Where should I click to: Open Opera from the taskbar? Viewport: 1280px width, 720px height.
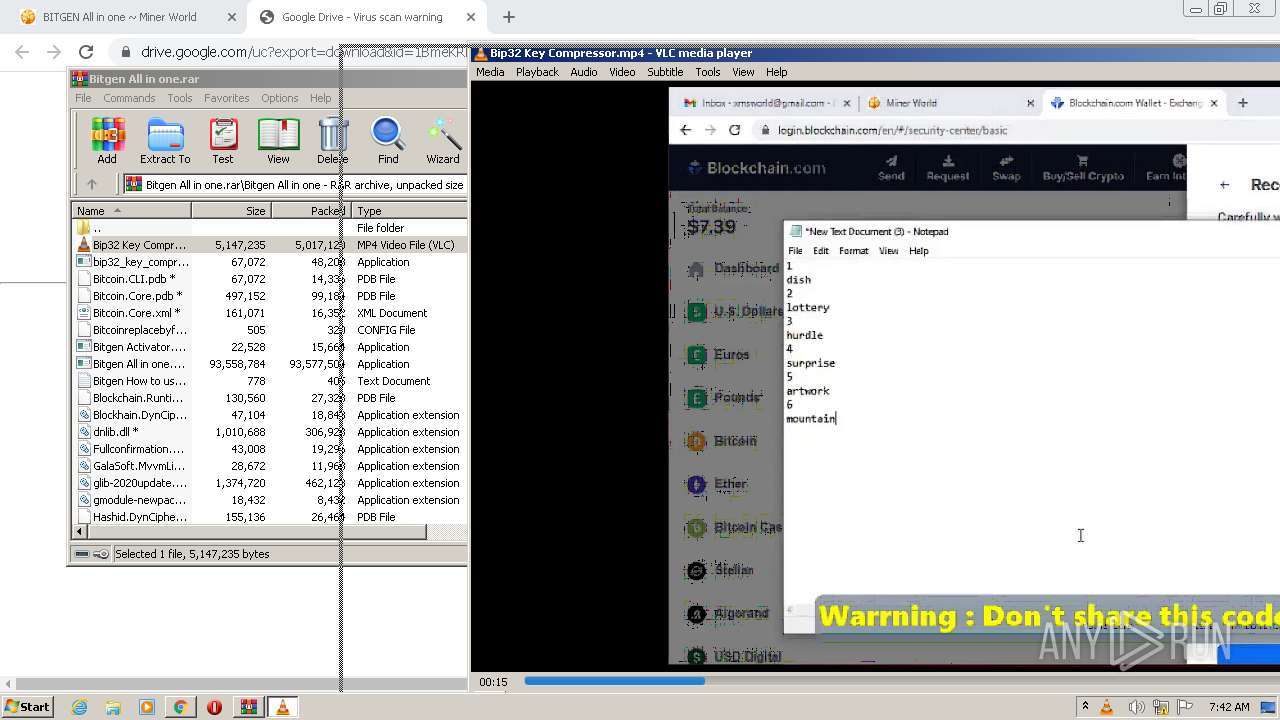214,707
